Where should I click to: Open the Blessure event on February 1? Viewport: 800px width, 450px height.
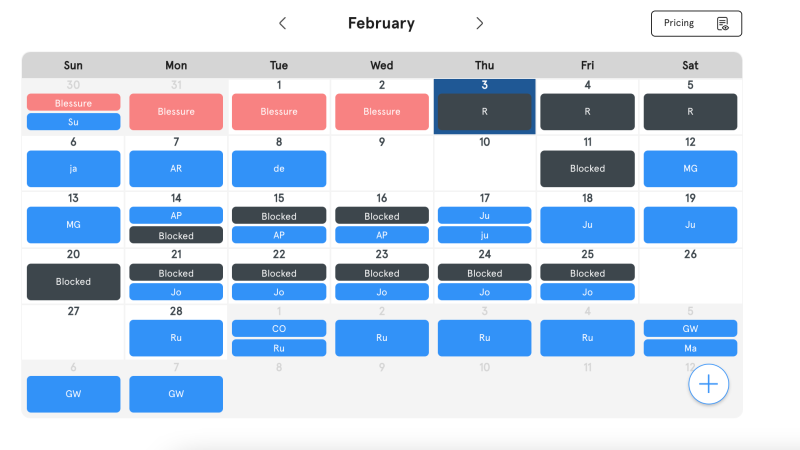point(279,112)
